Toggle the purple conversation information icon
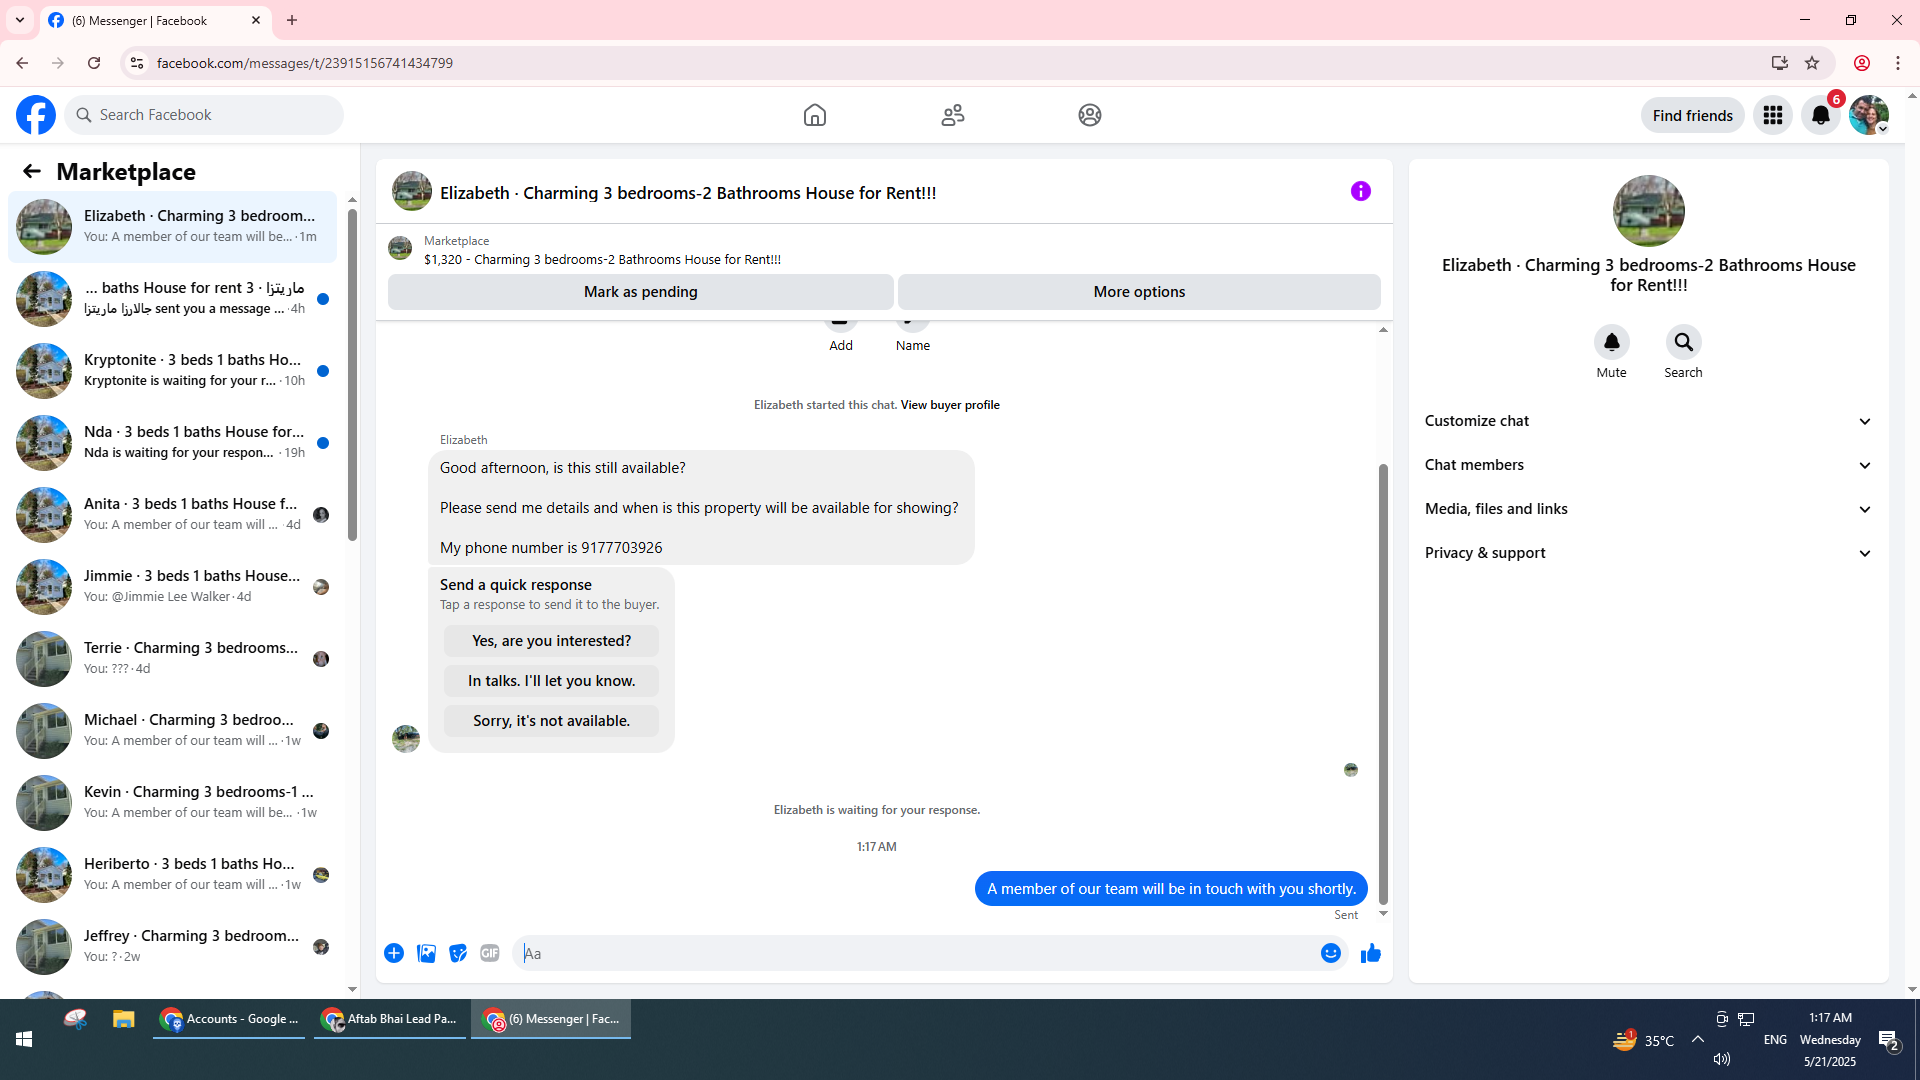The height and width of the screenshot is (1080, 1920). pyautogui.click(x=1360, y=191)
